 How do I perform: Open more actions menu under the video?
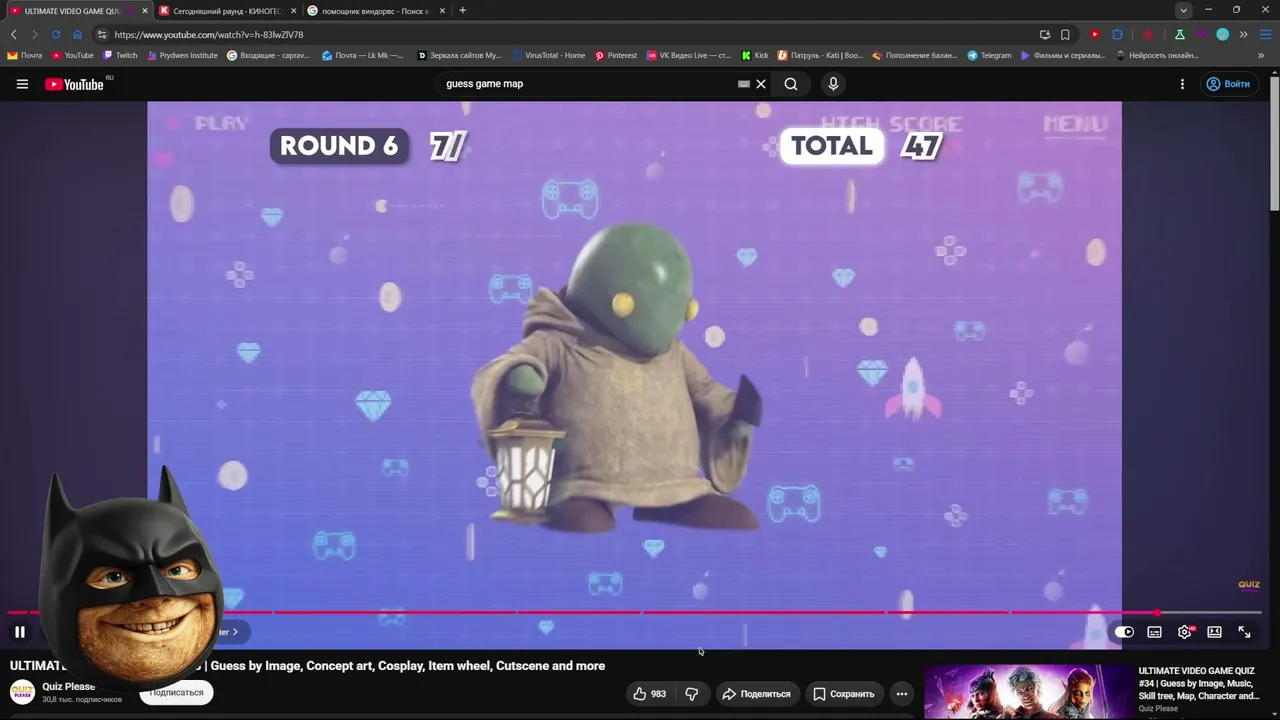tap(901, 694)
